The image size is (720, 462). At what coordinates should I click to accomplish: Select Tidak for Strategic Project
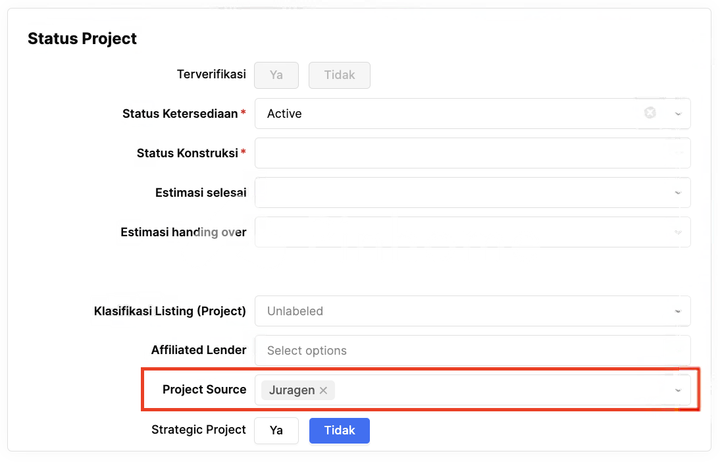(x=339, y=430)
